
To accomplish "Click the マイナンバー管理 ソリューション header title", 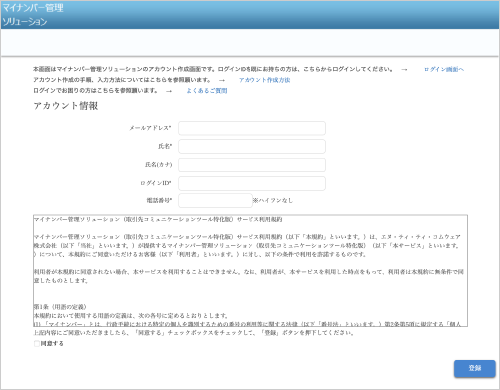I will click(x=33, y=15).
